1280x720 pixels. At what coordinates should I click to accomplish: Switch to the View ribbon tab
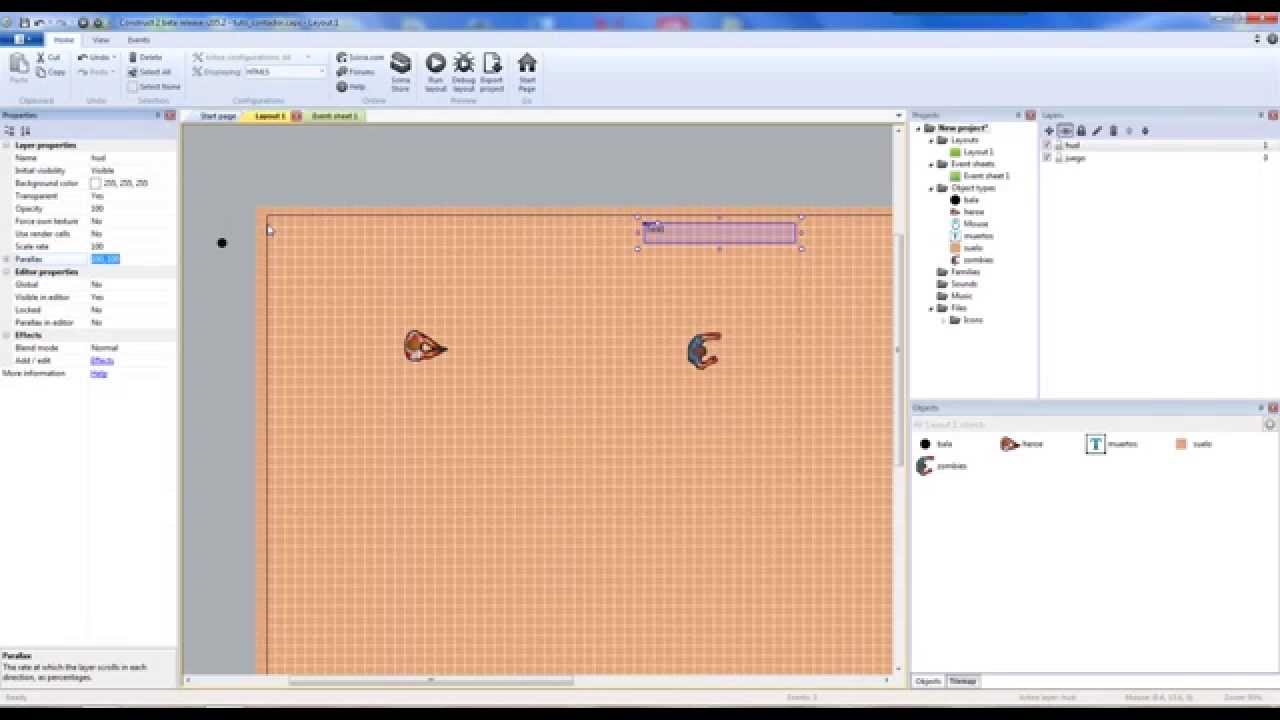point(101,40)
